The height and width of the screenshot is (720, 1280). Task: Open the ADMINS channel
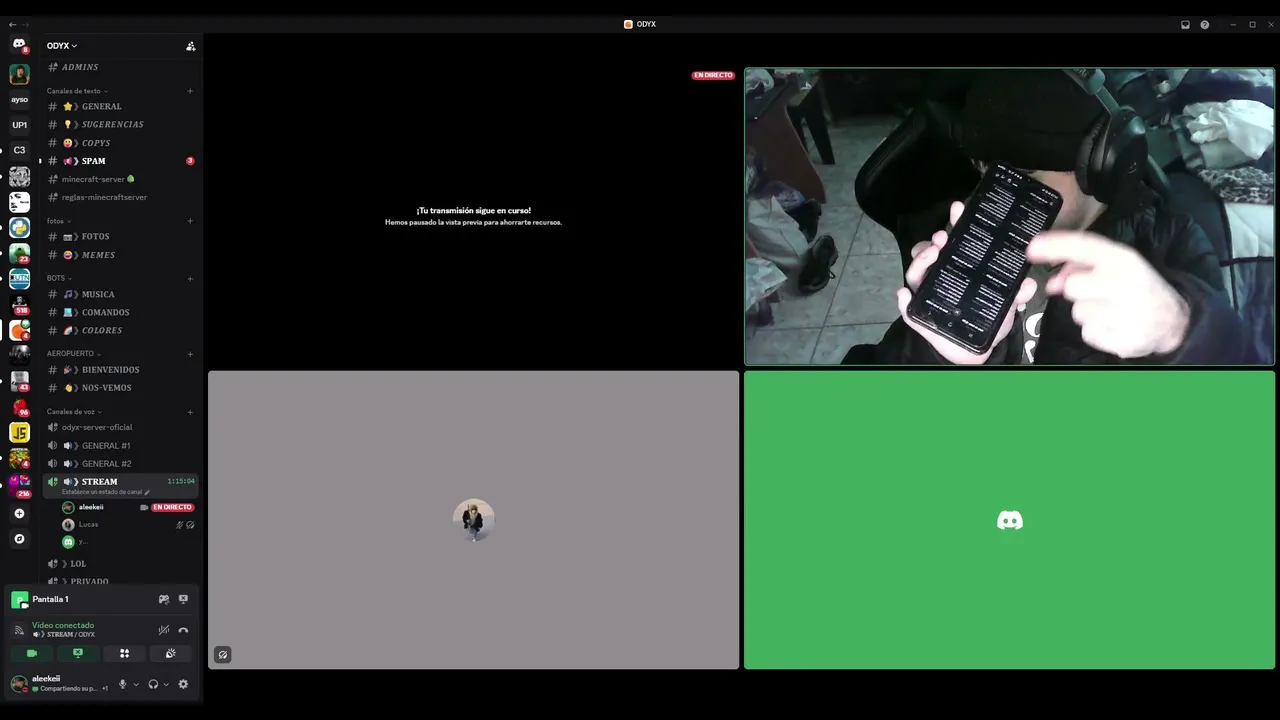click(121, 67)
